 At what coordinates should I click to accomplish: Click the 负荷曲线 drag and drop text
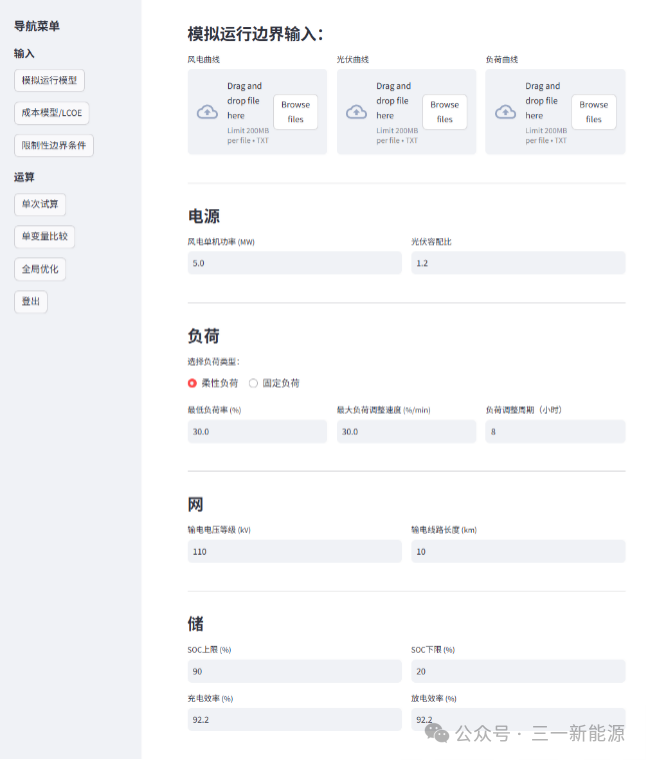pyautogui.click(x=543, y=101)
